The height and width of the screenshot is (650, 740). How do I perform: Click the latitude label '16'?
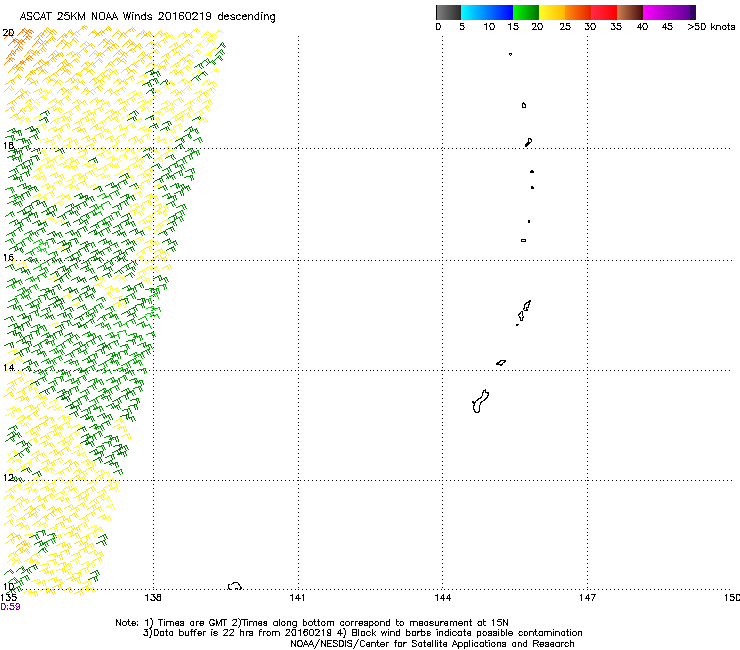[x=8, y=257]
